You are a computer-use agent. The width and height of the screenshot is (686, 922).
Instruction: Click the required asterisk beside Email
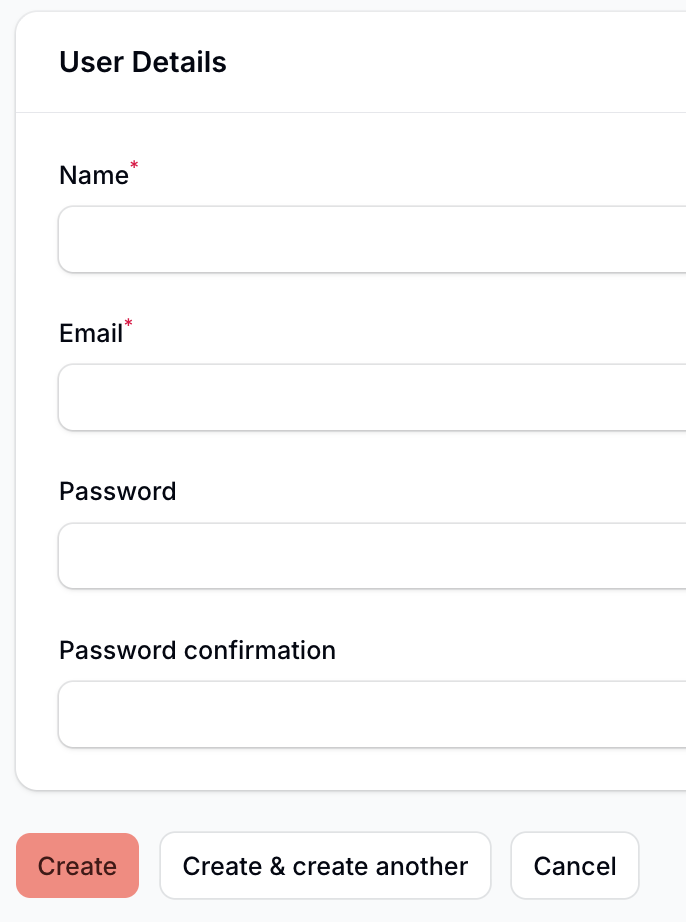pos(128,326)
